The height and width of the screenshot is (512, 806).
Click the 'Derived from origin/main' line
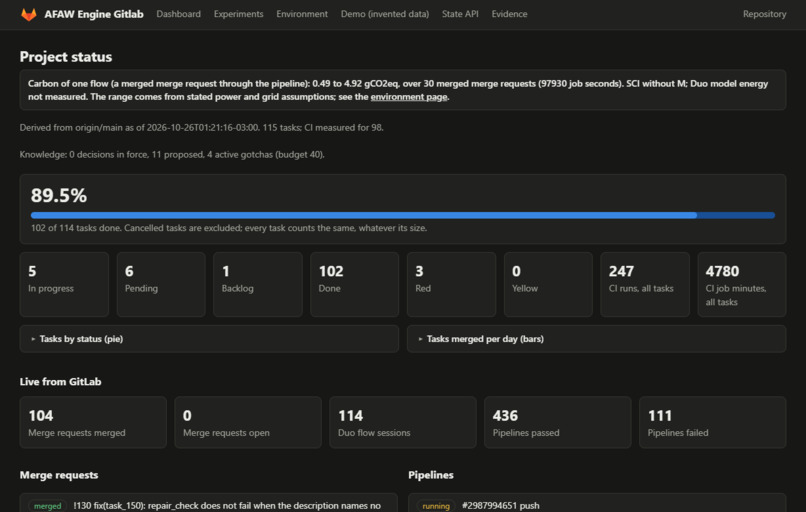(x=202, y=127)
